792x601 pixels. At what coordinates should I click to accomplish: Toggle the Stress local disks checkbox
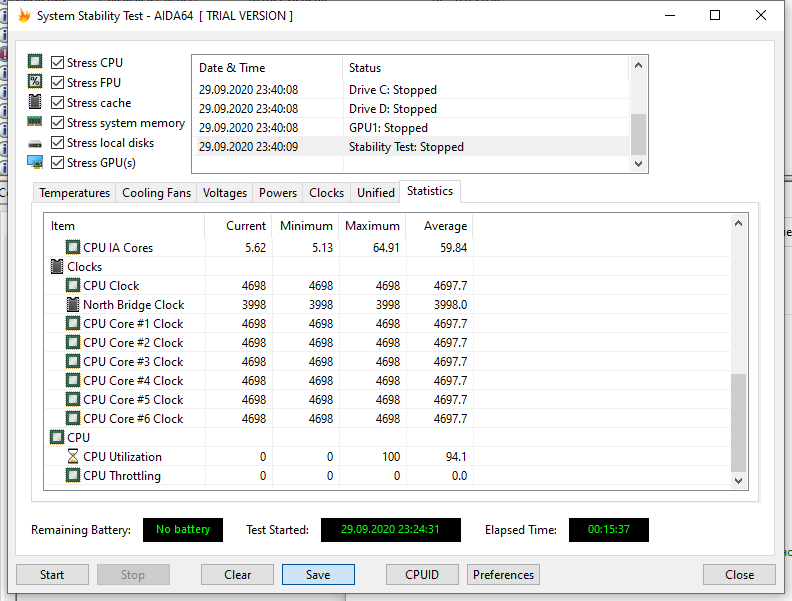[x=58, y=143]
